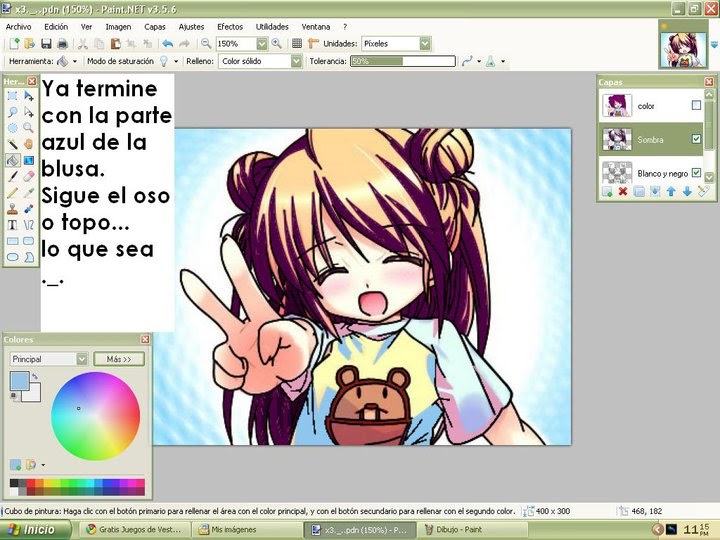This screenshot has width=720, height=540.
Task: Select the Lasso Select tool
Action: click(12, 112)
